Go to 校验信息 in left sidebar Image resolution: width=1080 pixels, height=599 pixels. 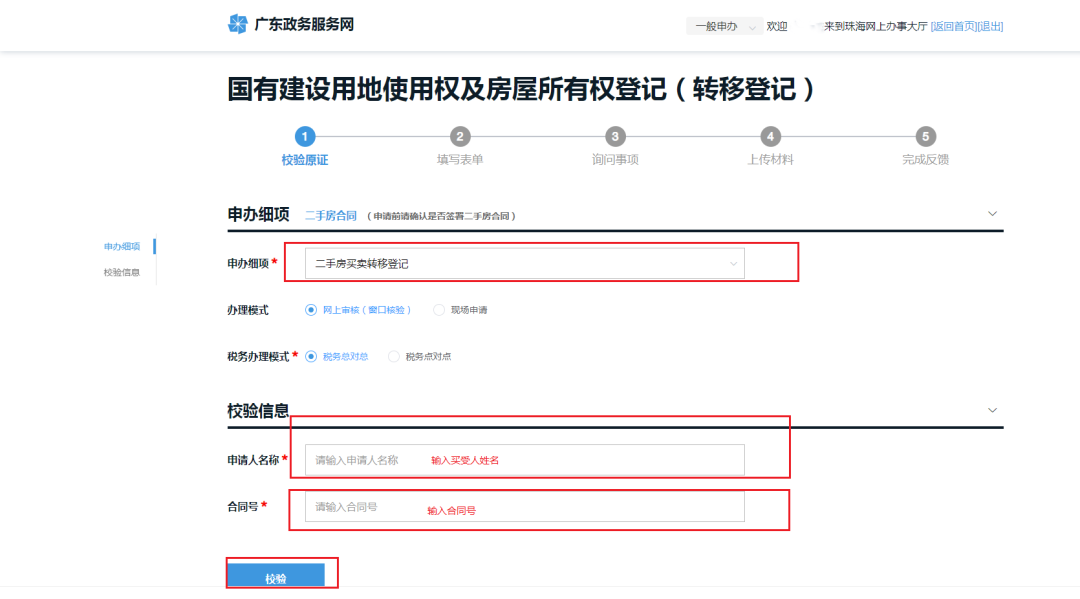(x=122, y=272)
